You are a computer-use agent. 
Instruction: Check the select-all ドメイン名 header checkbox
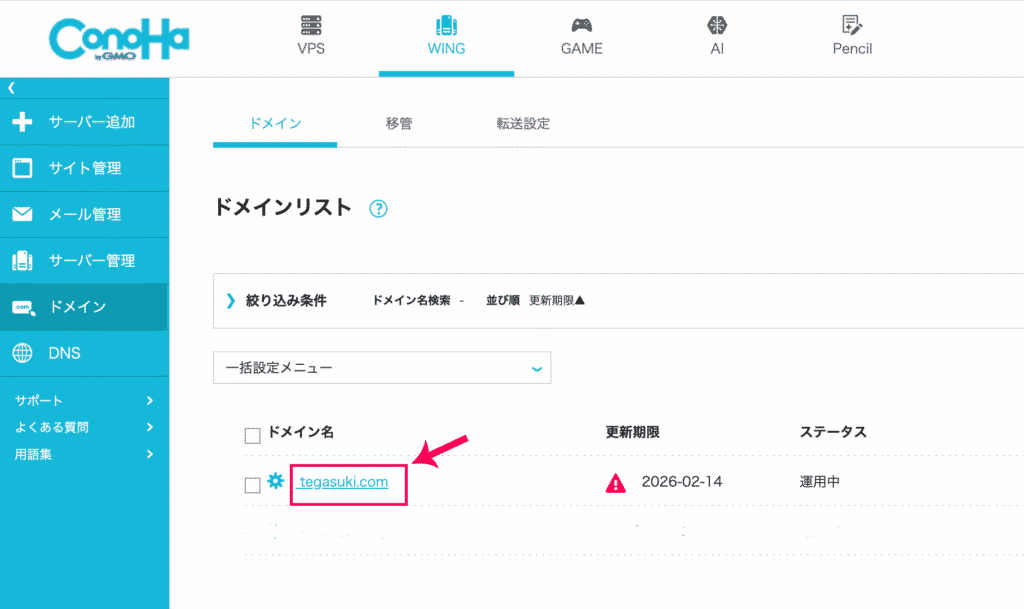[252, 435]
